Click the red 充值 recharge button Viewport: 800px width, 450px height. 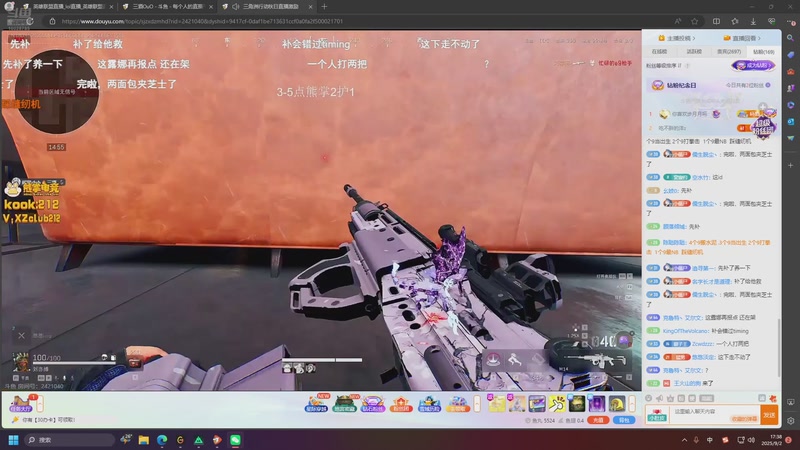pos(598,420)
